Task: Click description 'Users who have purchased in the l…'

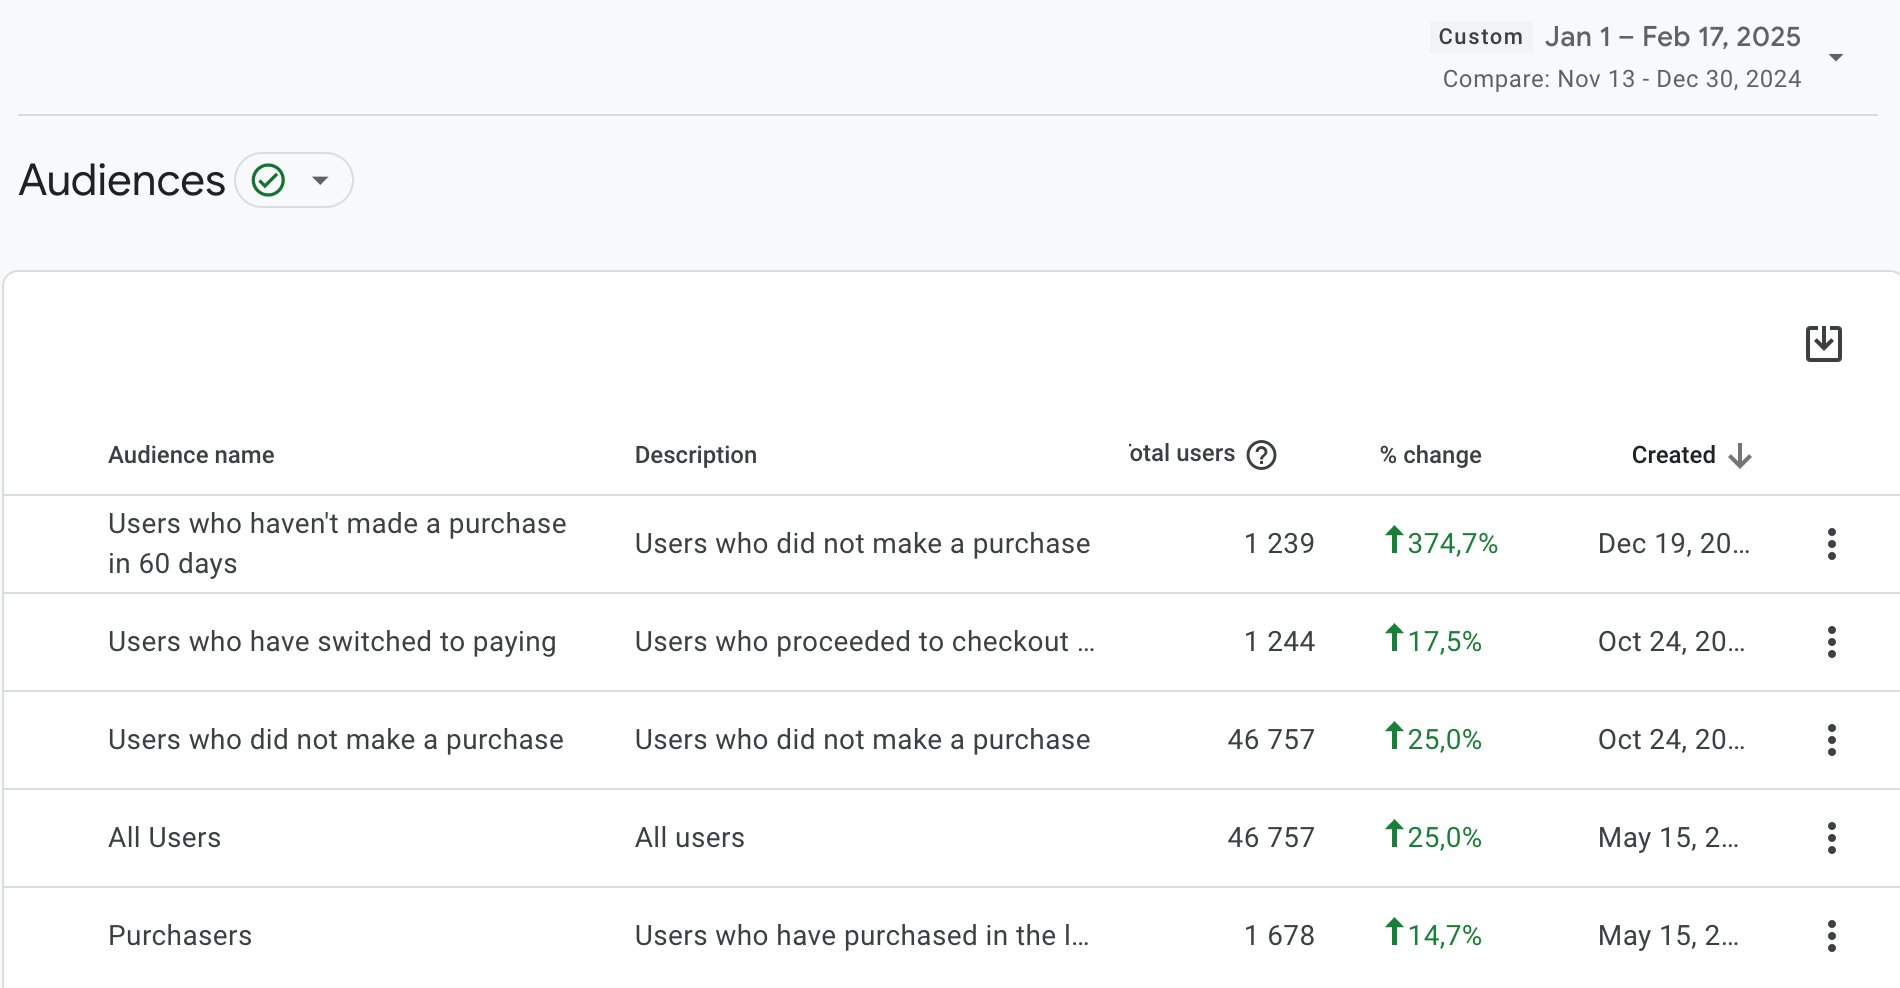Action: pos(862,936)
